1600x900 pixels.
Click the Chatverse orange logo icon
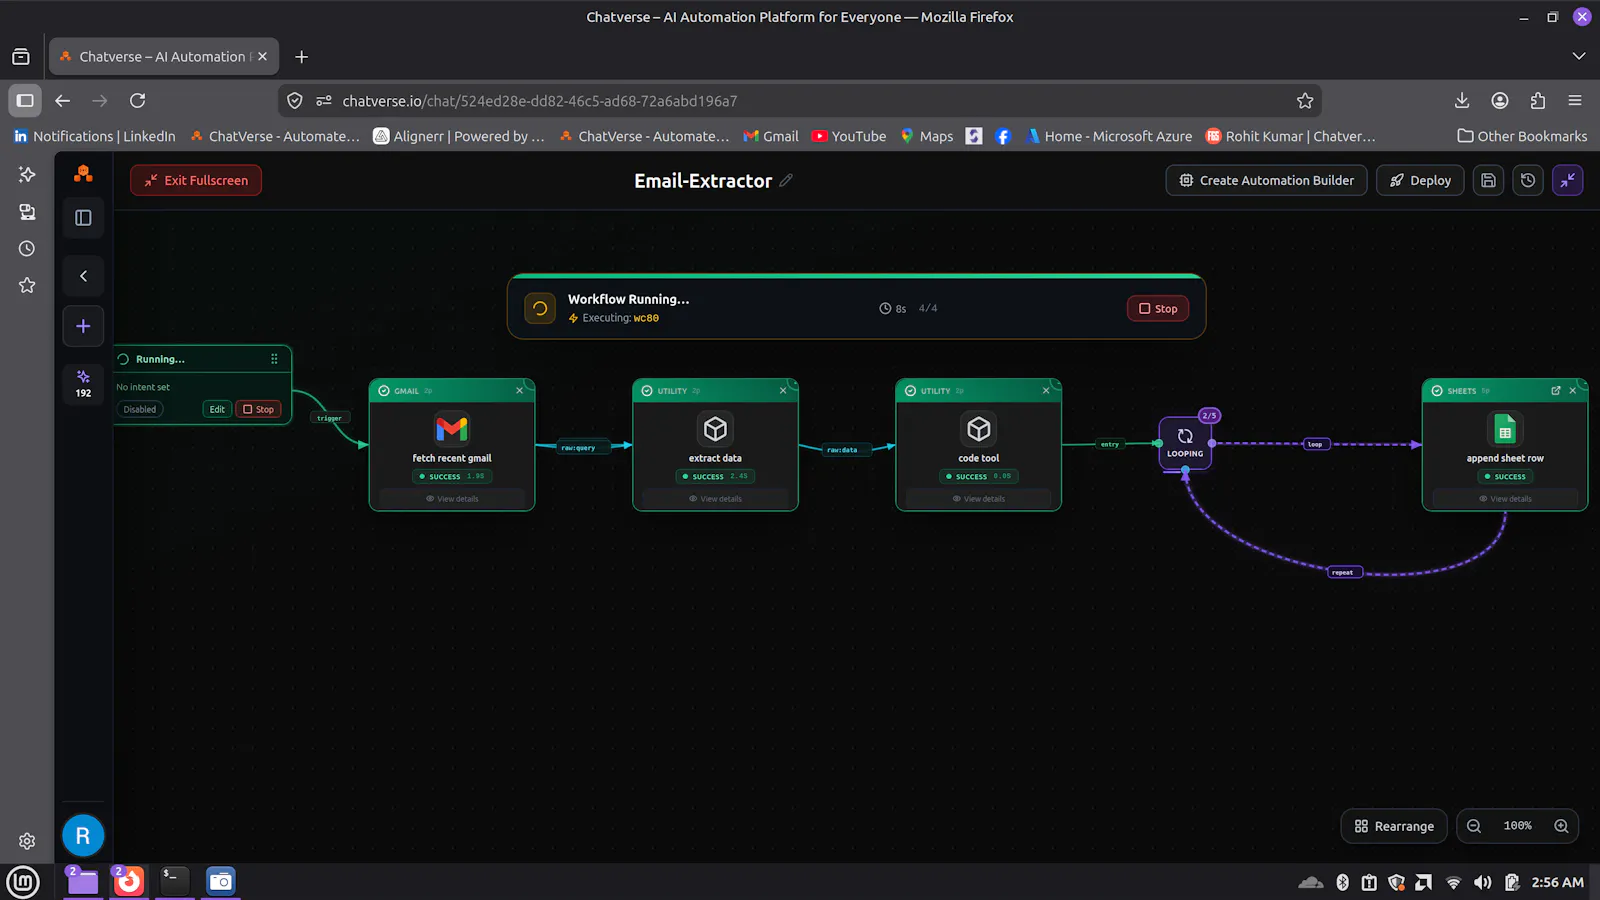pos(83,174)
